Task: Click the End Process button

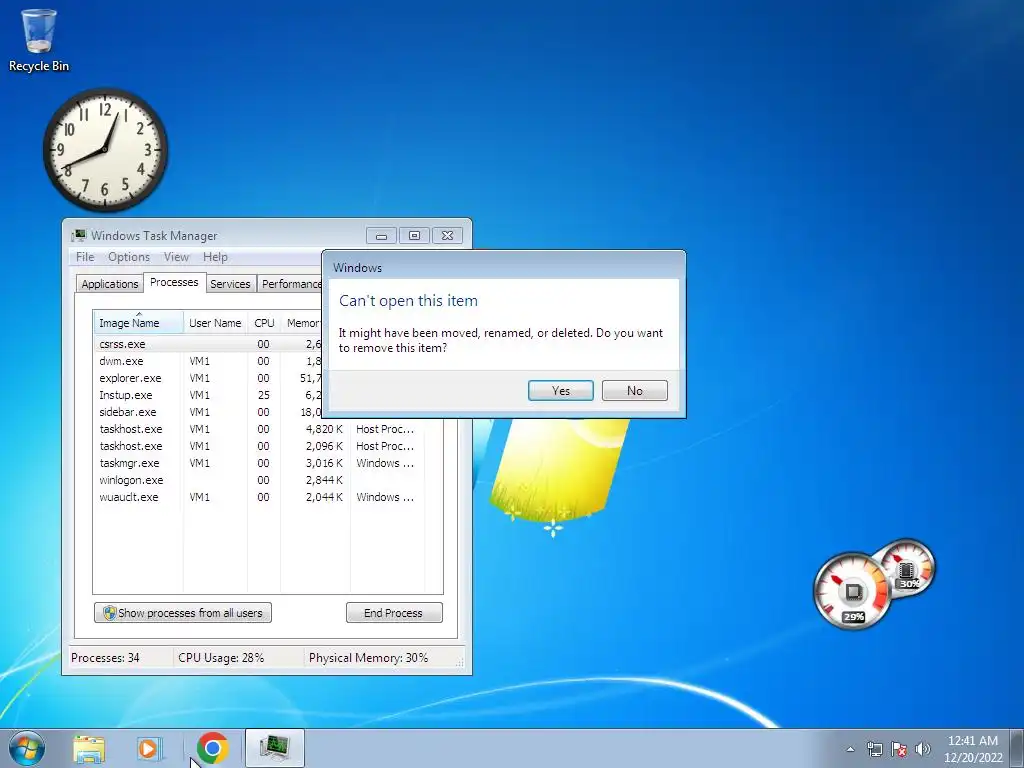Action: tap(394, 613)
